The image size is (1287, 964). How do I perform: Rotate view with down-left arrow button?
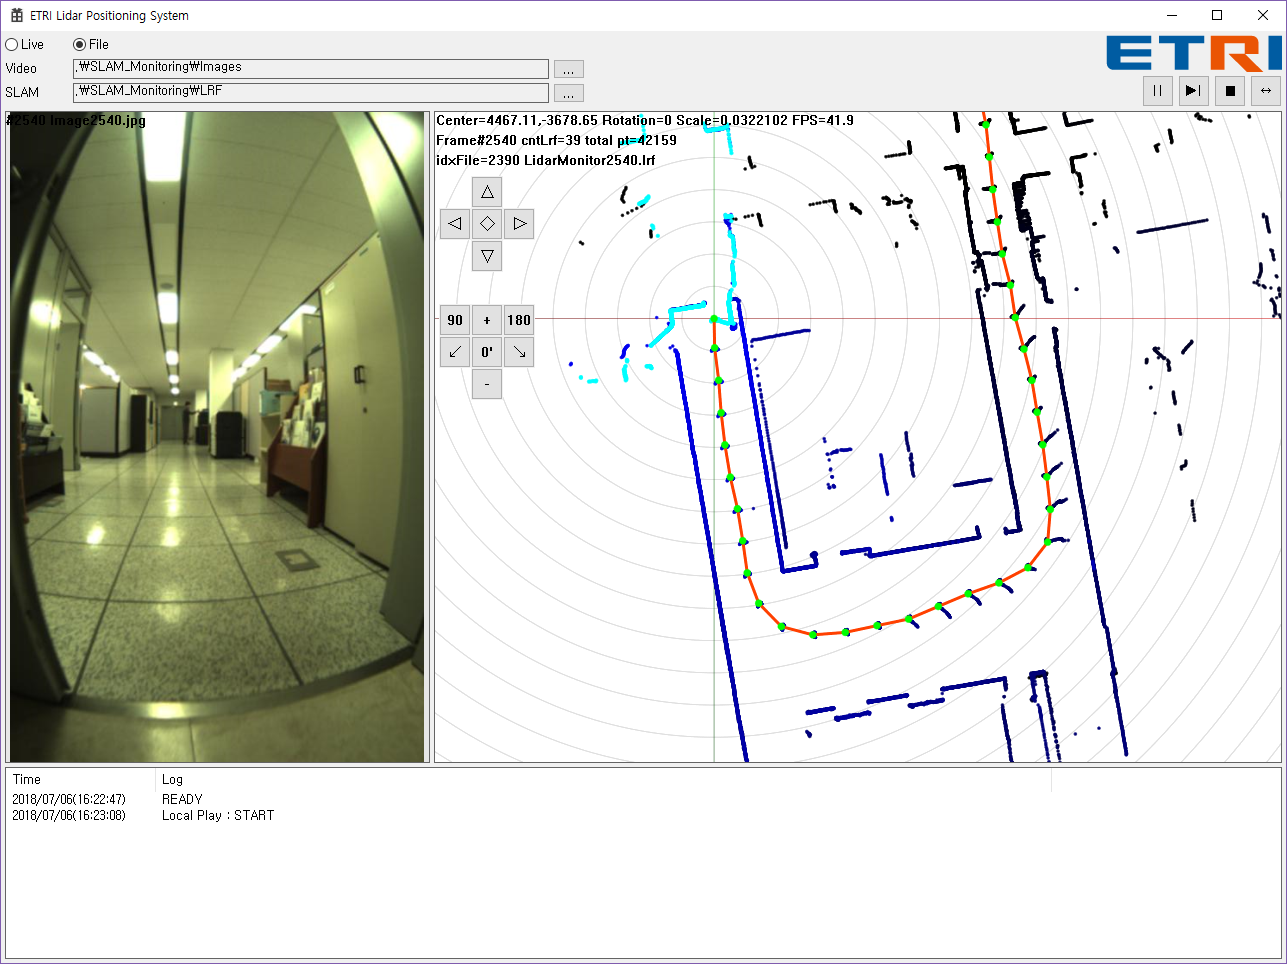tap(455, 352)
